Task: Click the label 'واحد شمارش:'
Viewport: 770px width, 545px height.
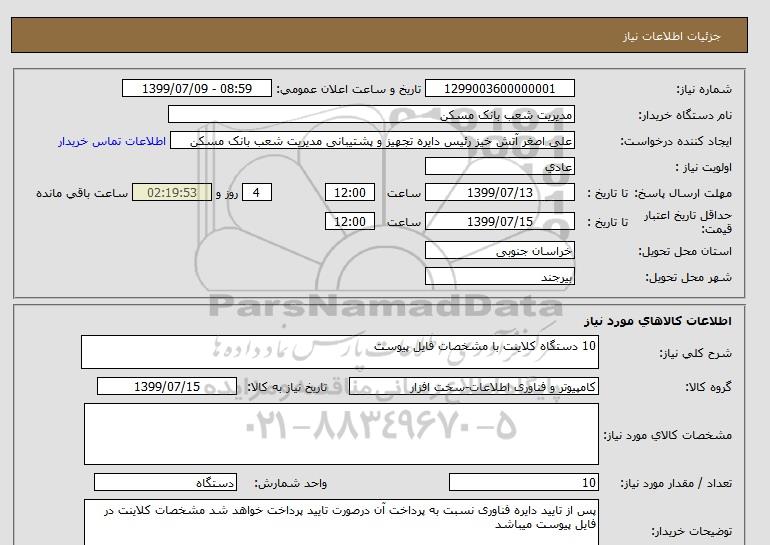Action: tap(290, 484)
